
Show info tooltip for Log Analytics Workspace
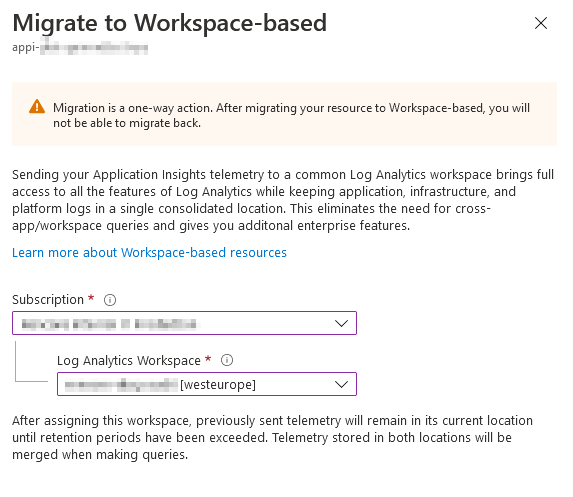click(x=227, y=360)
